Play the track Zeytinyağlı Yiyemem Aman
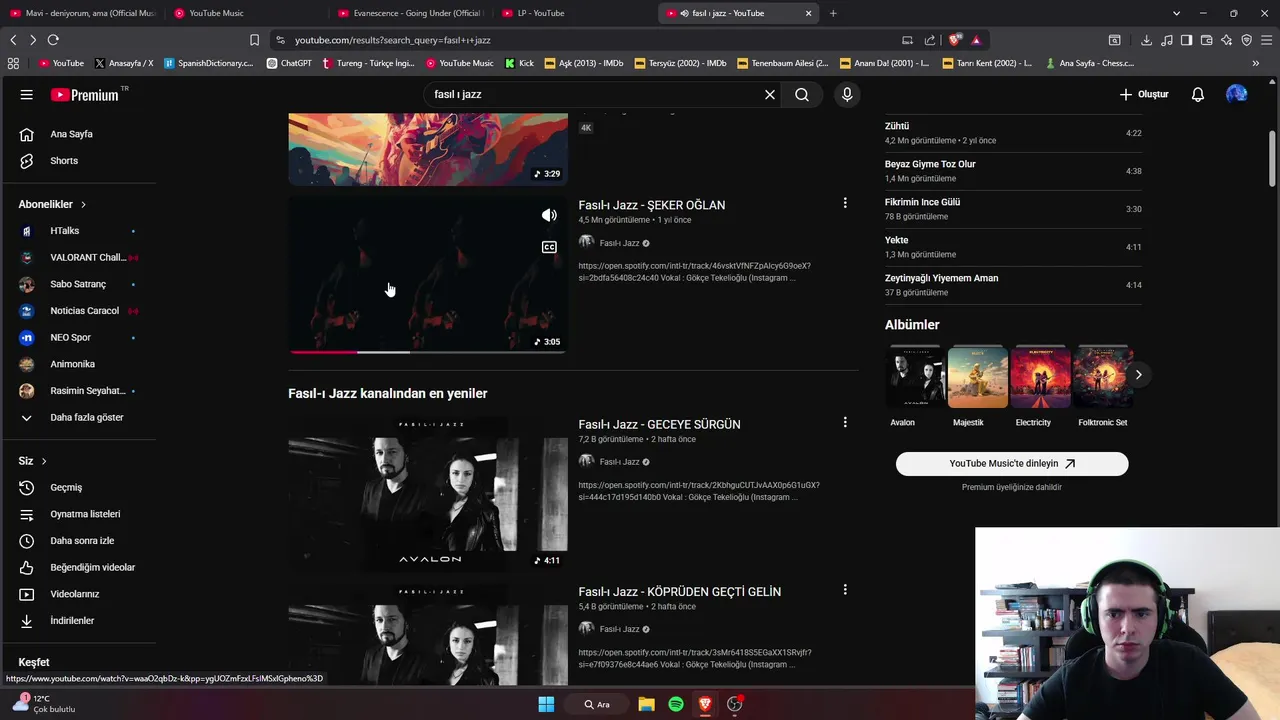1280x720 pixels. click(x=1013, y=285)
